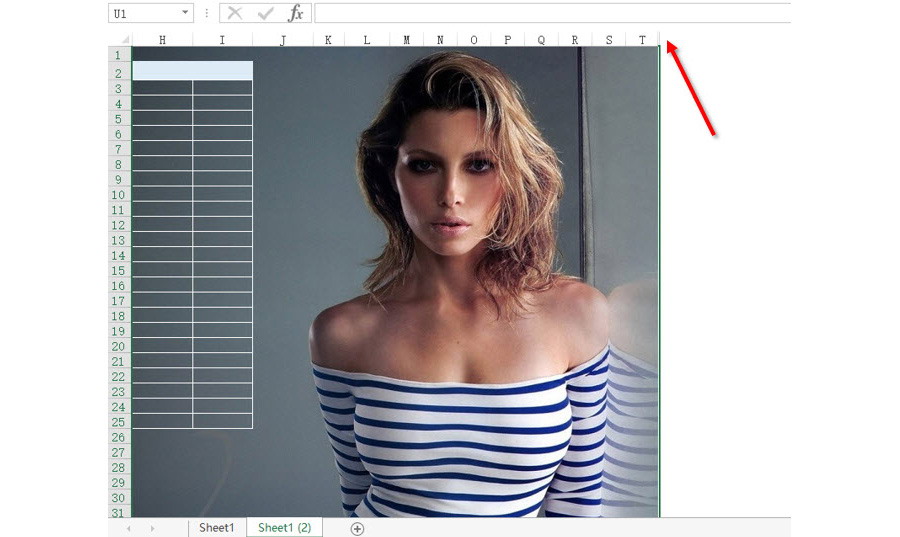The width and height of the screenshot is (900, 537).
Task: Open the Insert Function fx button
Action: point(296,13)
